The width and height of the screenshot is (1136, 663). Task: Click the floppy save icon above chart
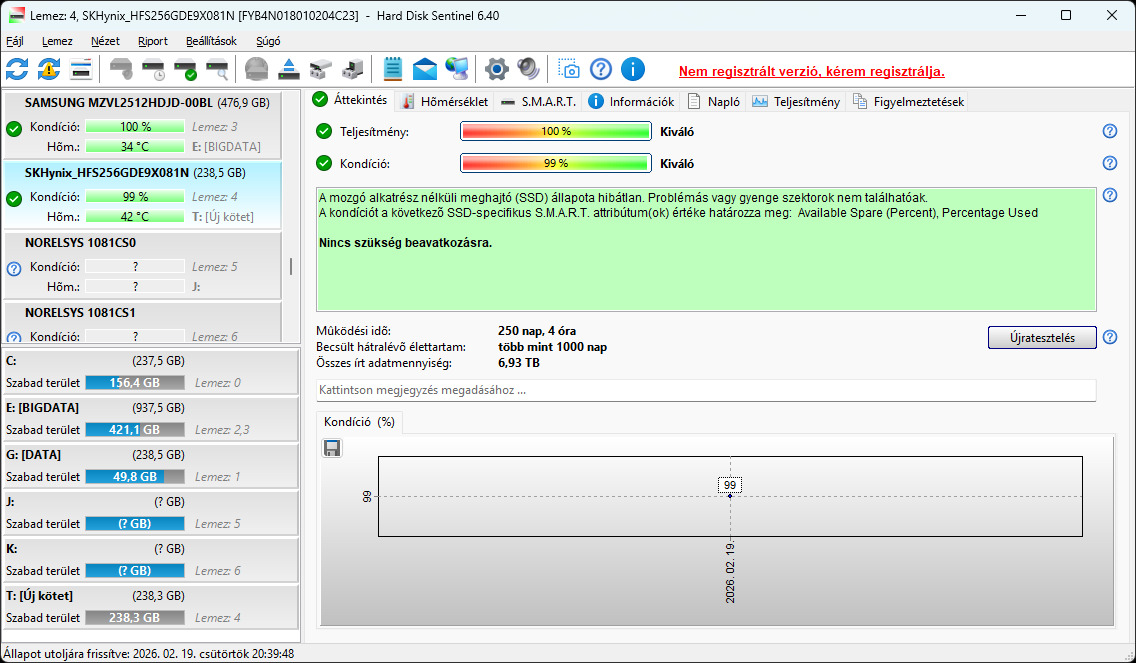point(332,449)
